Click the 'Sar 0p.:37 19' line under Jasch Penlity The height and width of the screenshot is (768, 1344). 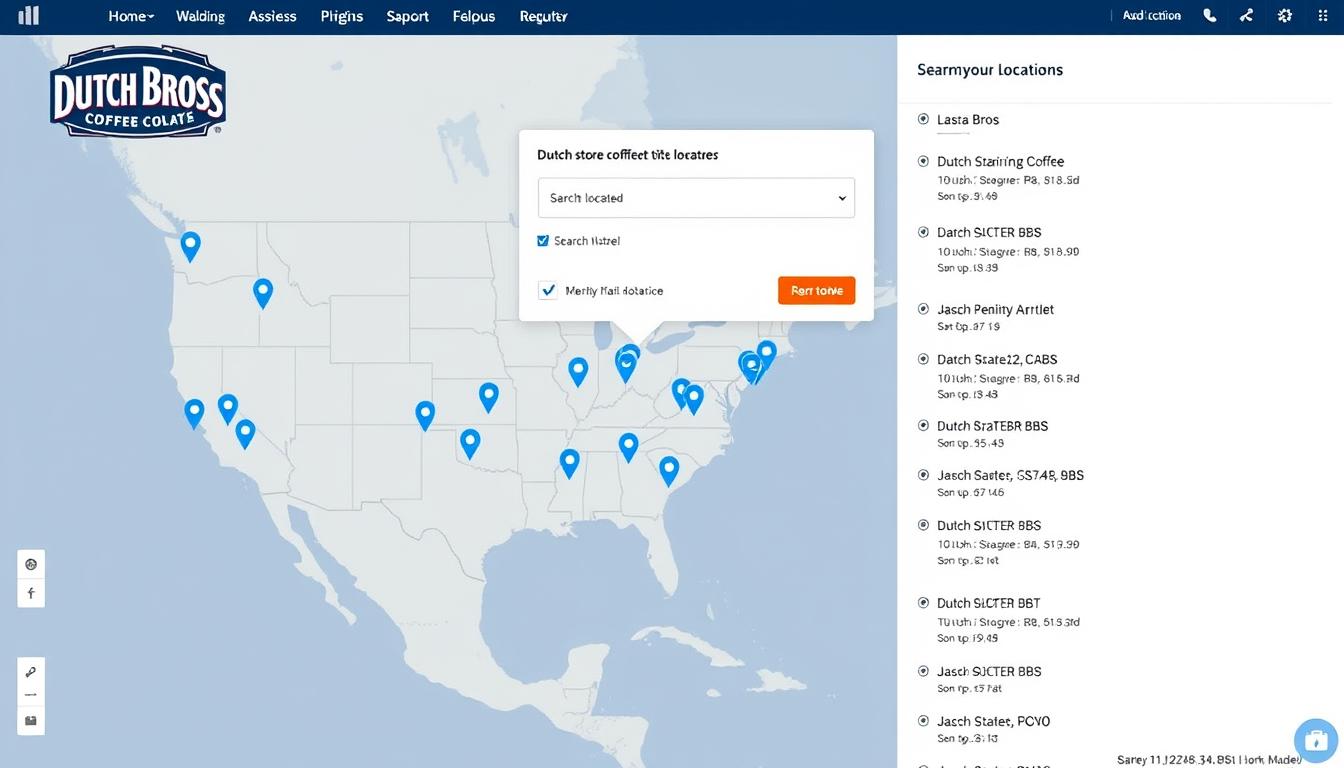(968, 327)
